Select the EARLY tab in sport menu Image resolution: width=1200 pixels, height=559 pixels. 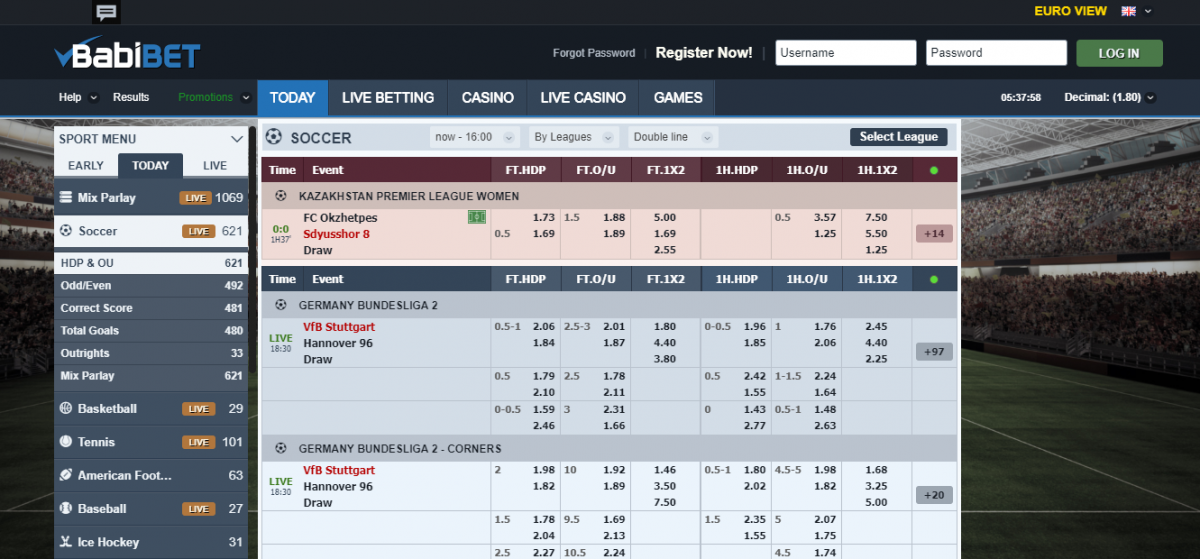tap(86, 166)
